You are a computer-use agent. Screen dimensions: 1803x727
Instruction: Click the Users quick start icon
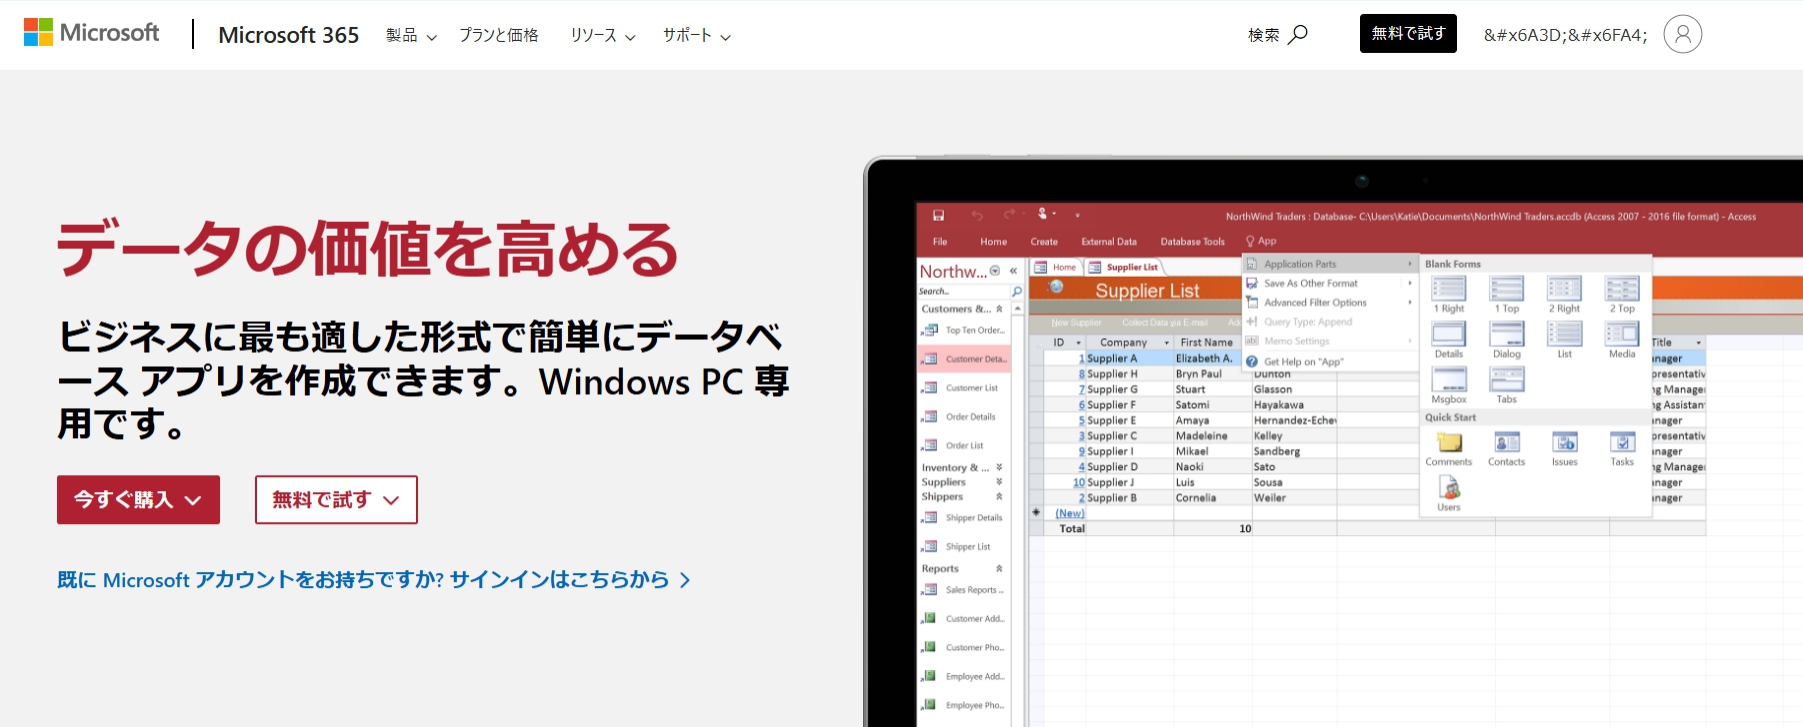pyautogui.click(x=1448, y=488)
